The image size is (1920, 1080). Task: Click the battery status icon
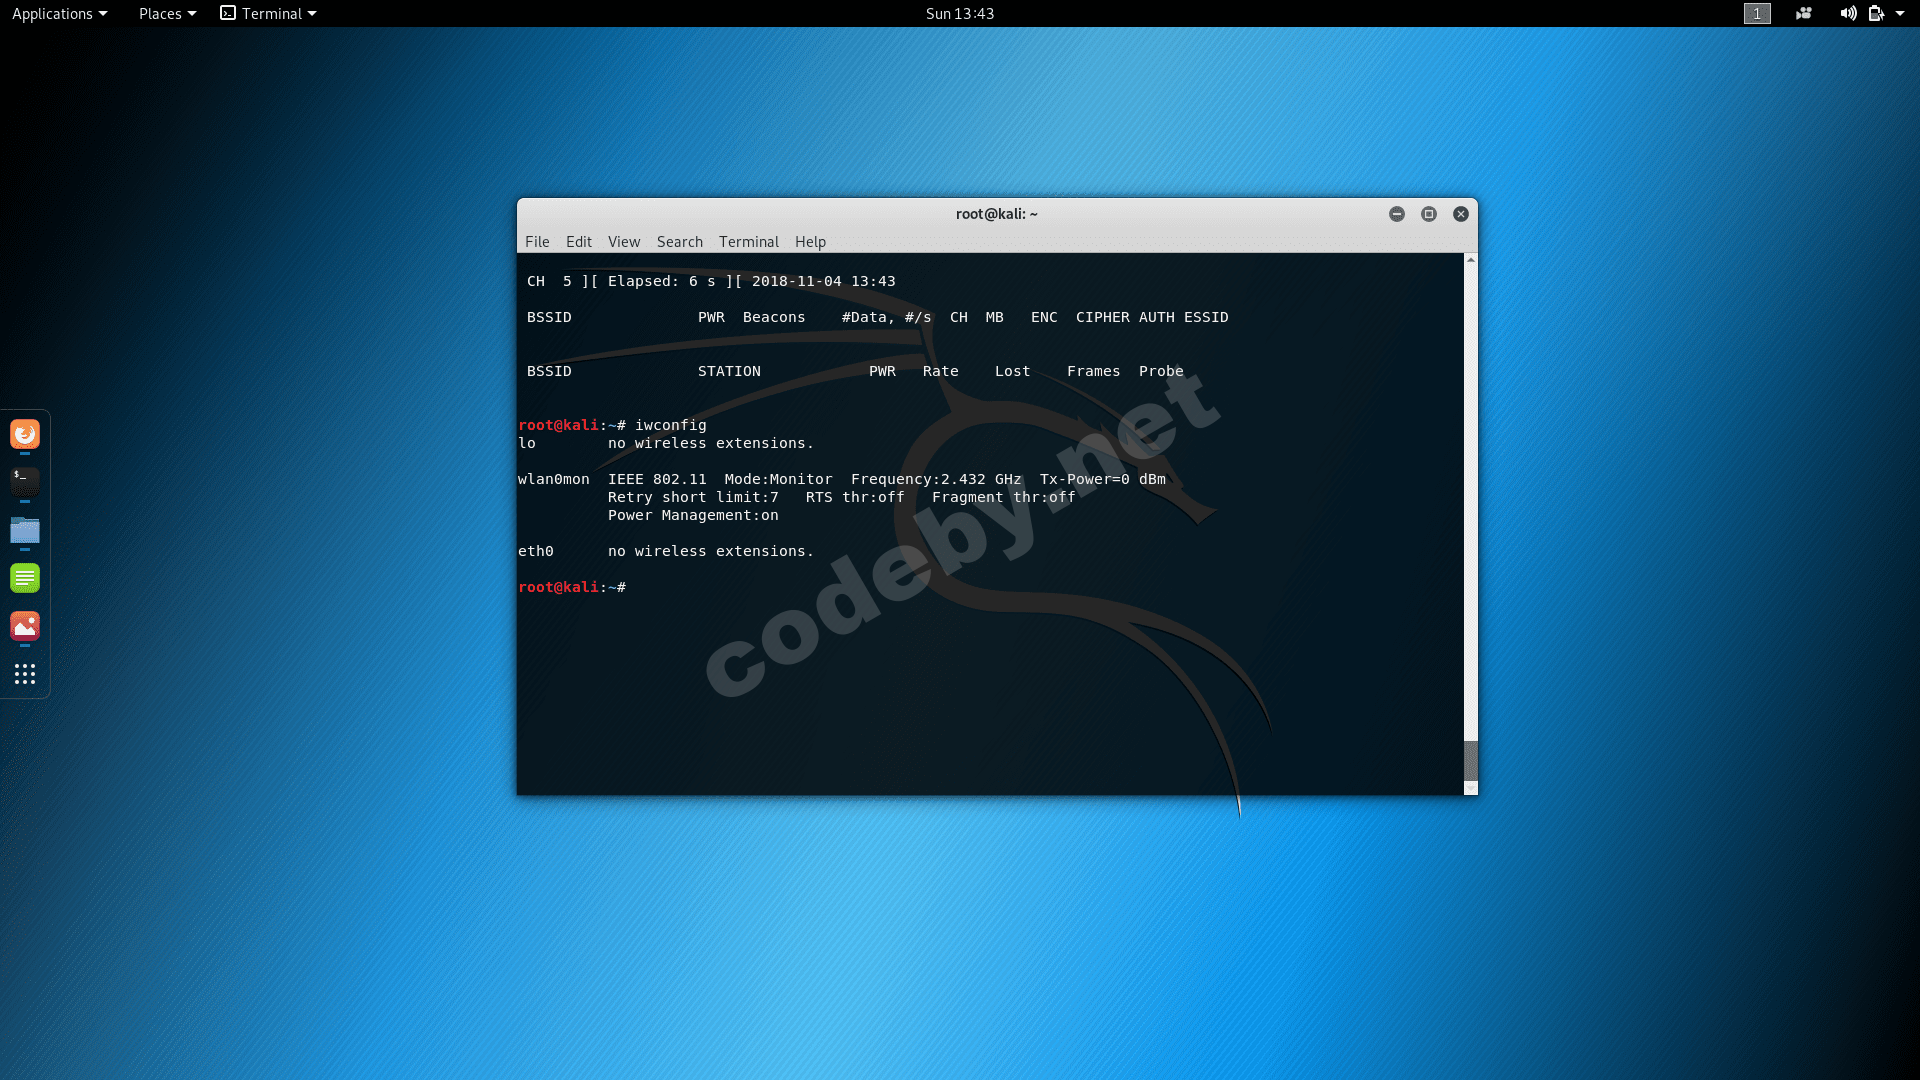click(x=1876, y=14)
